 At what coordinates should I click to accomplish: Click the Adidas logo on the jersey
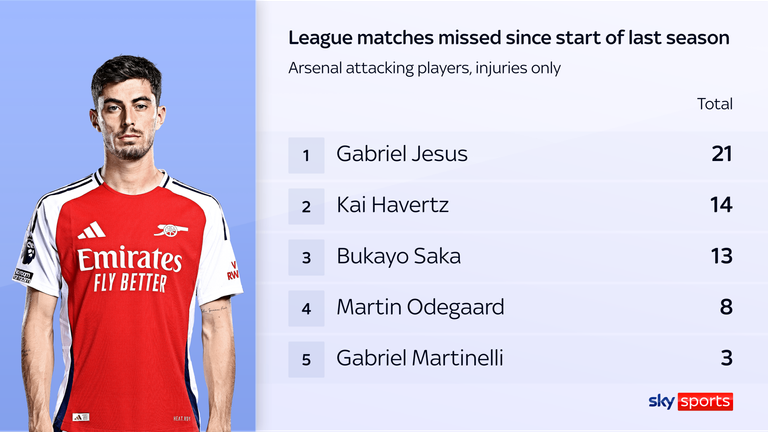coord(91,230)
